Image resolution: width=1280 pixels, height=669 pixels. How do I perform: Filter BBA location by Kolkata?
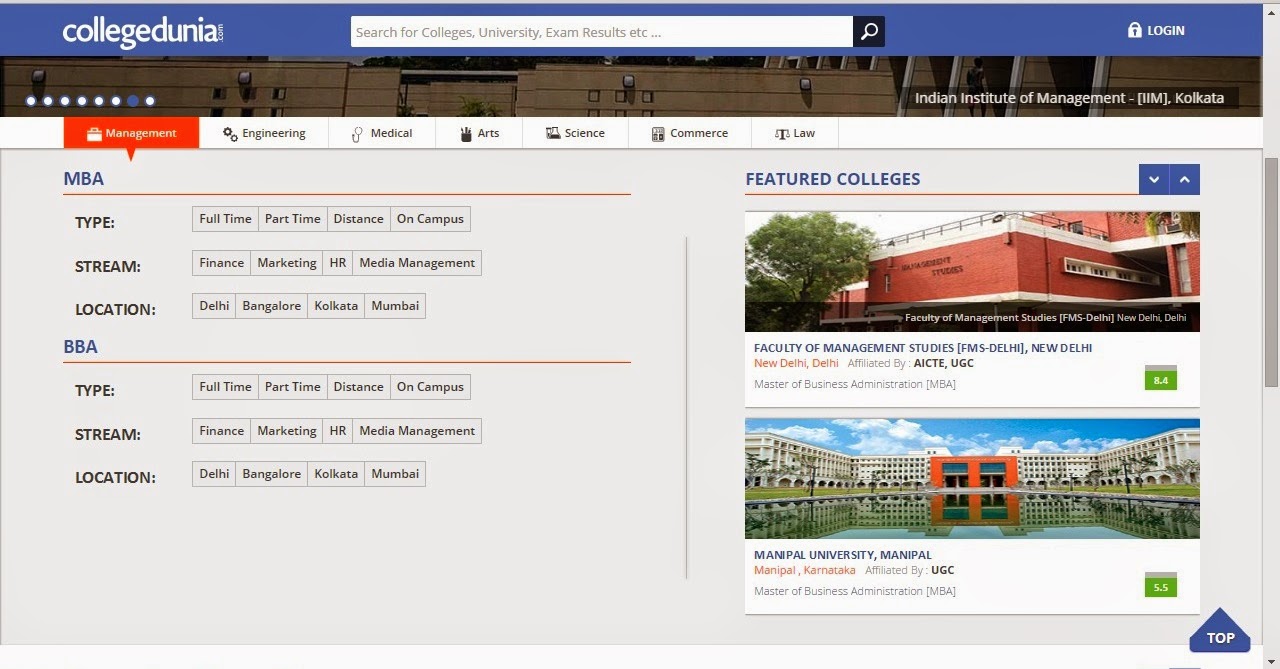pyautogui.click(x=336, y=474)
